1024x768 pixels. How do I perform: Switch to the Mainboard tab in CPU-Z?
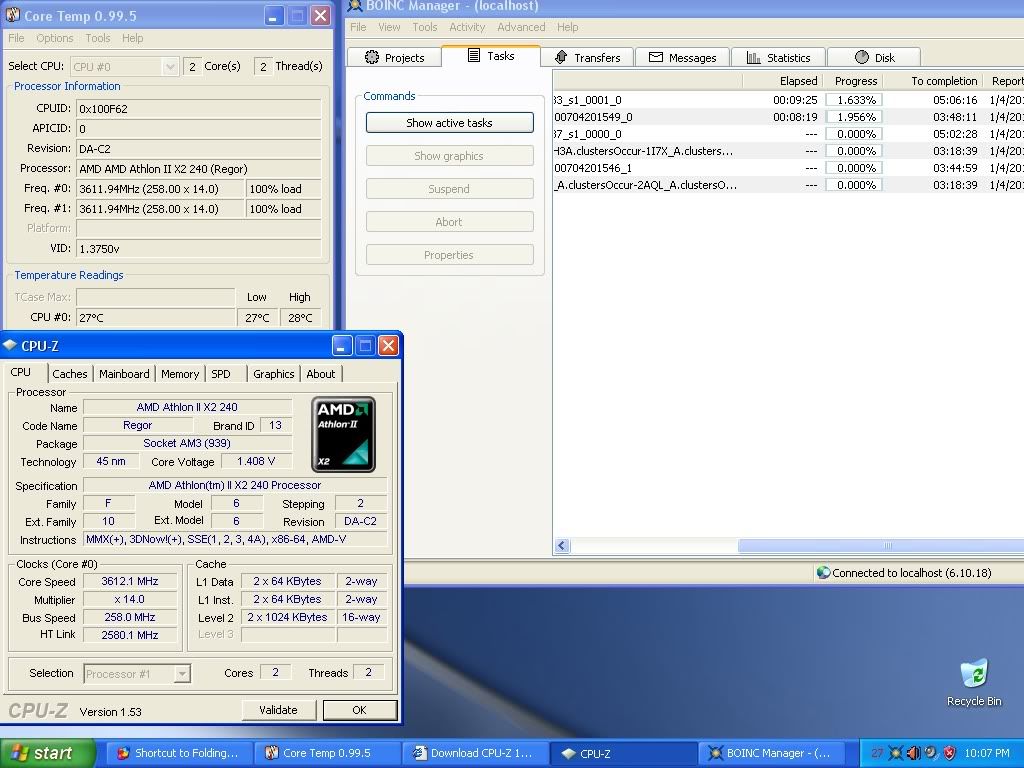pos(124,374)
